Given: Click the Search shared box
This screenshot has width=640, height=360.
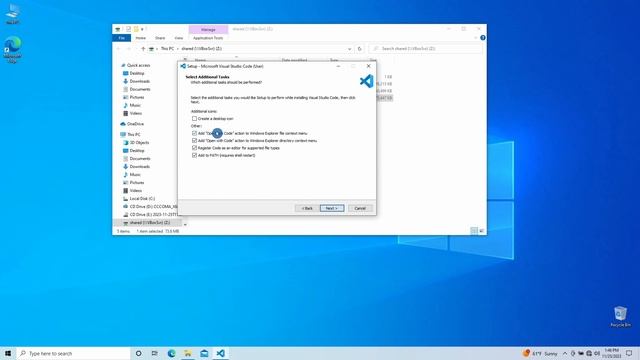Looking at the screenshot, I should pyautogui.click(x=426, y=49).
